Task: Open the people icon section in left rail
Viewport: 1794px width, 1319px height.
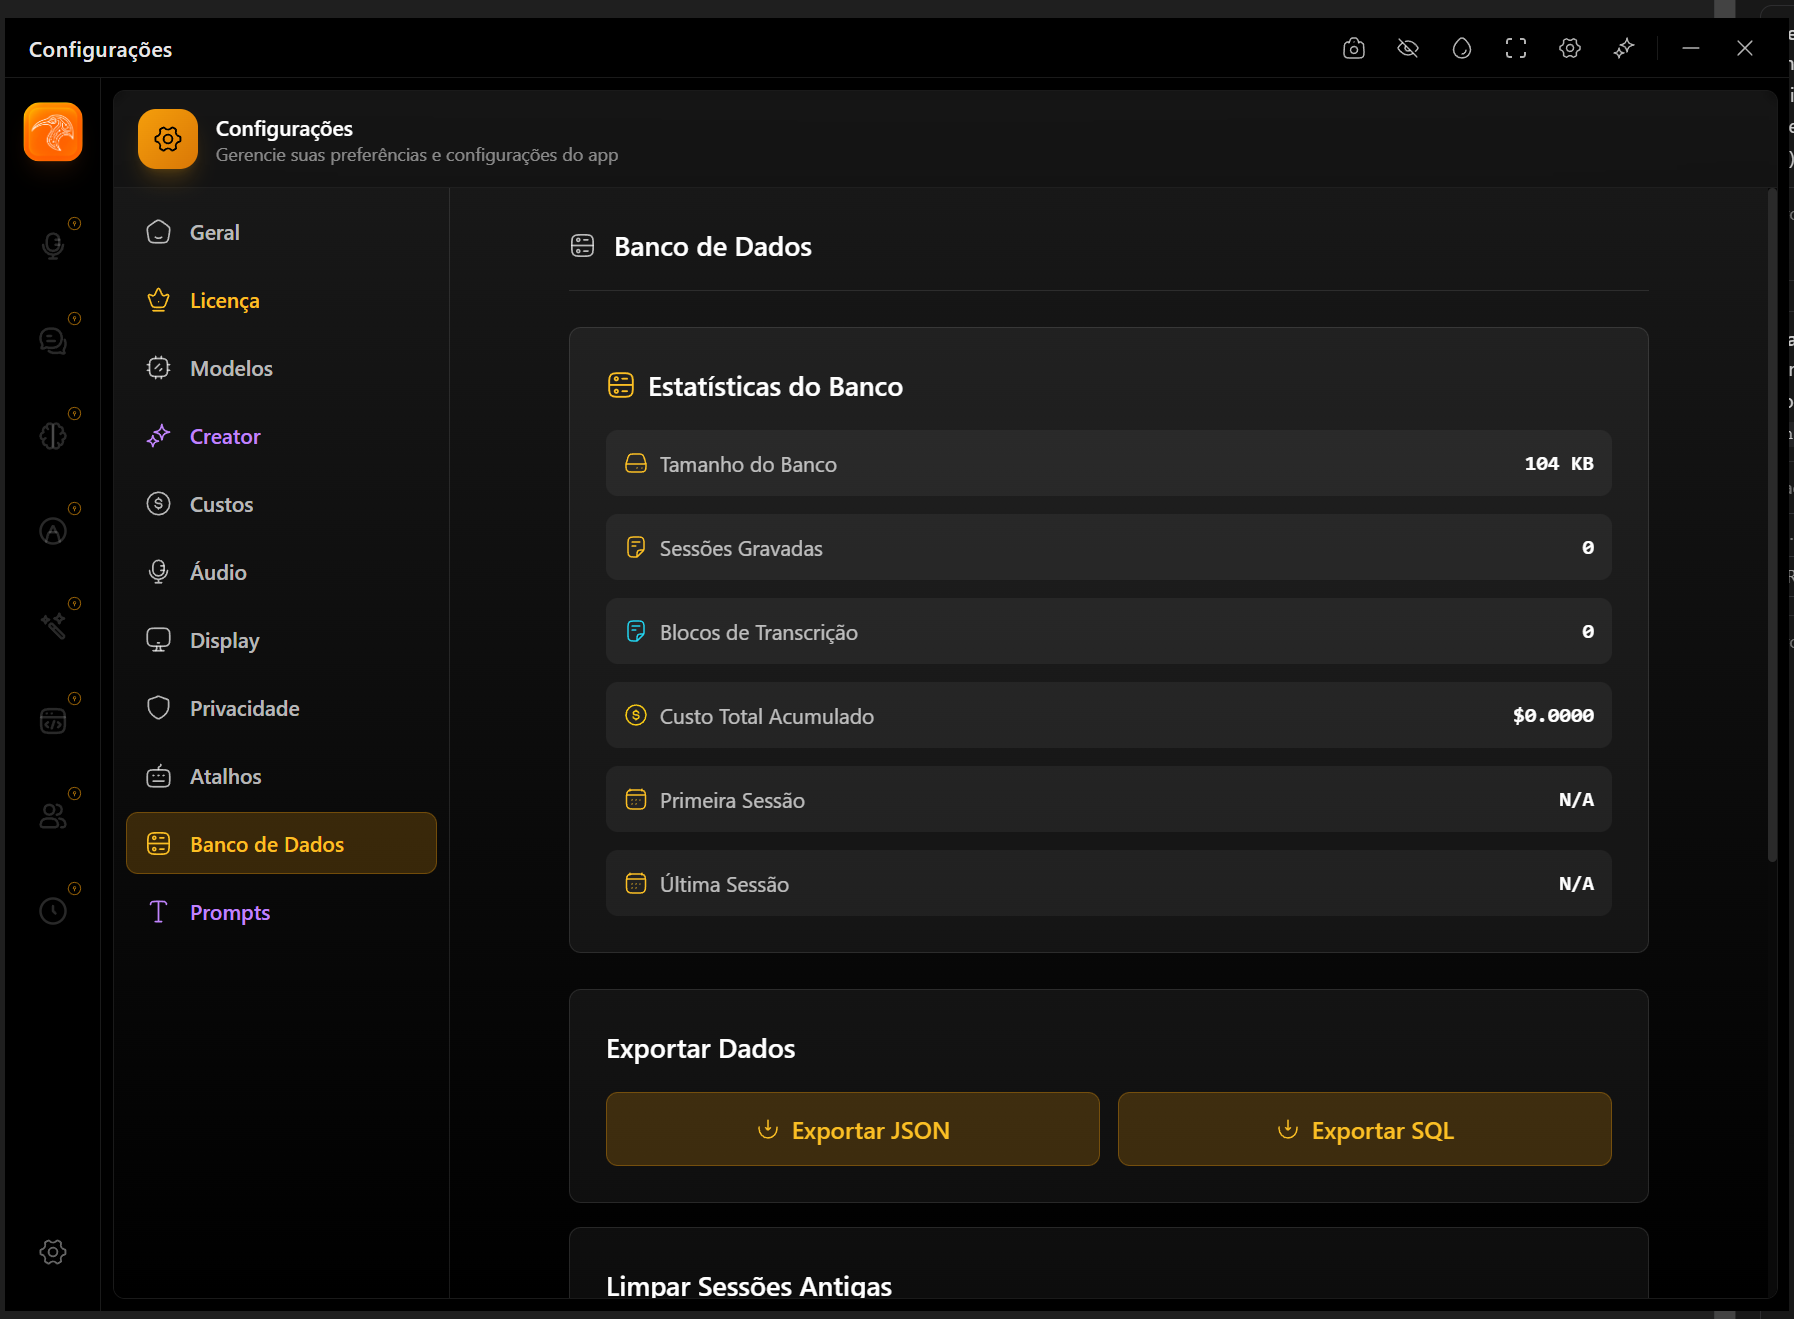Action: pos(53,816)
